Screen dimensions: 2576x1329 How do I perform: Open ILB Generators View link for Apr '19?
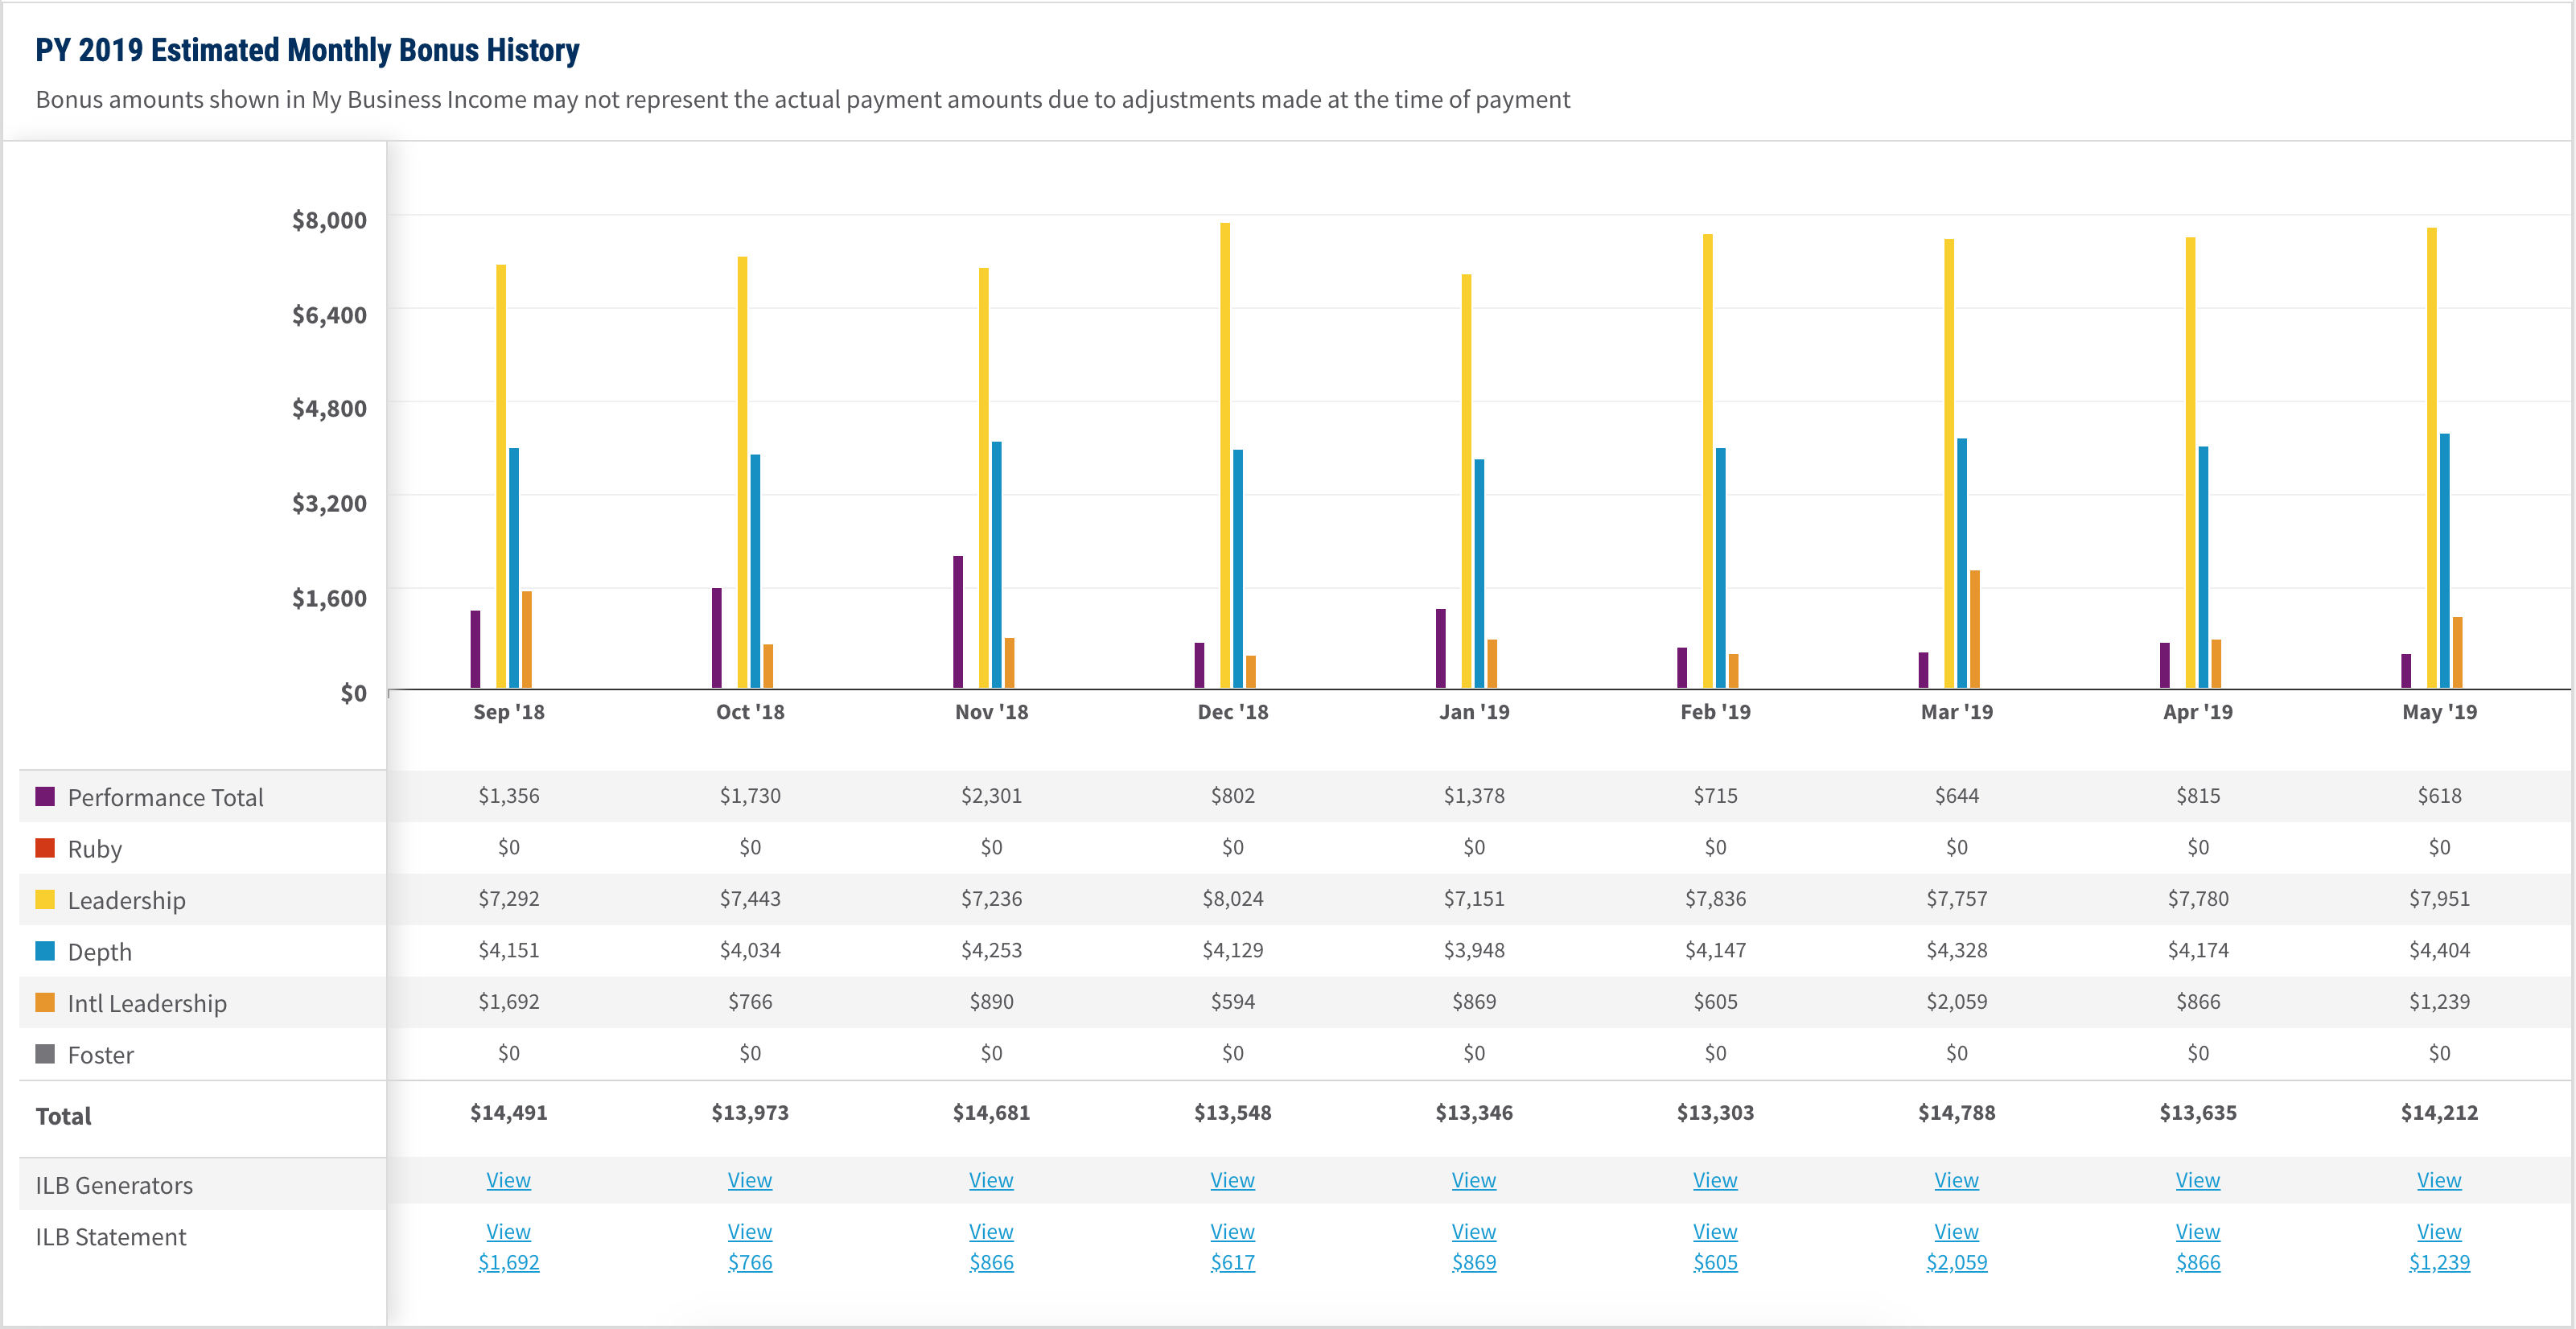pos(2197,1180)
